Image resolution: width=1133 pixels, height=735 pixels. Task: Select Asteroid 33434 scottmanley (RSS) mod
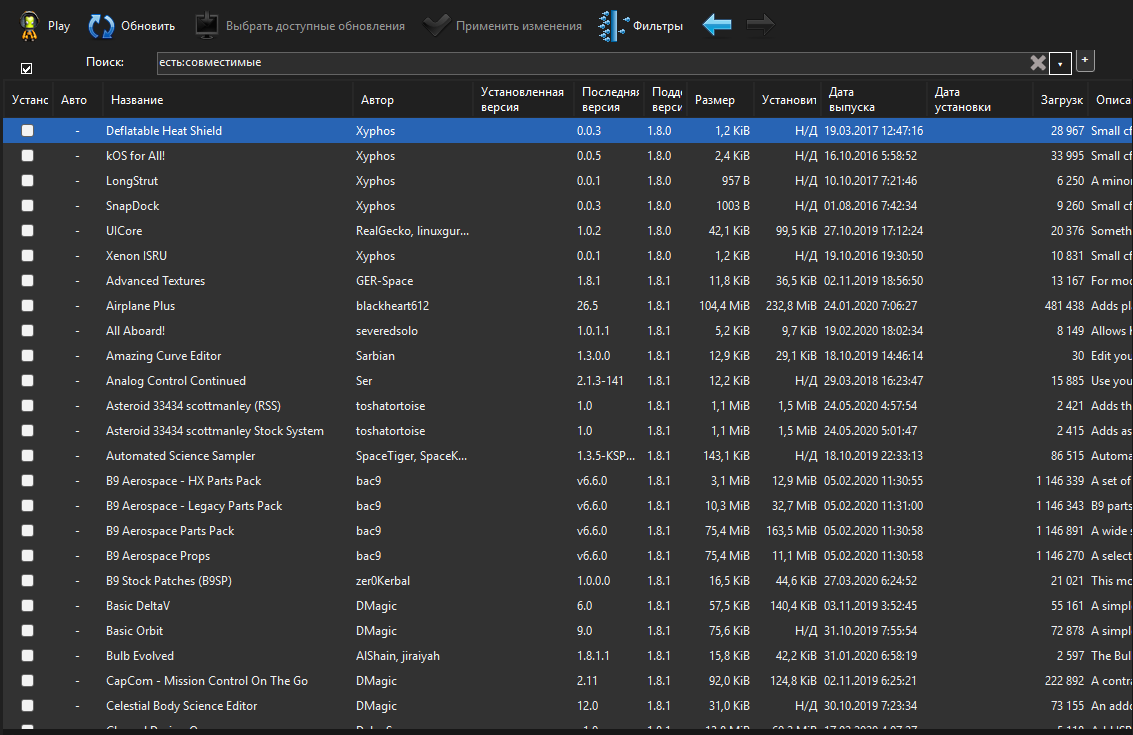click(x=567, y=405)
